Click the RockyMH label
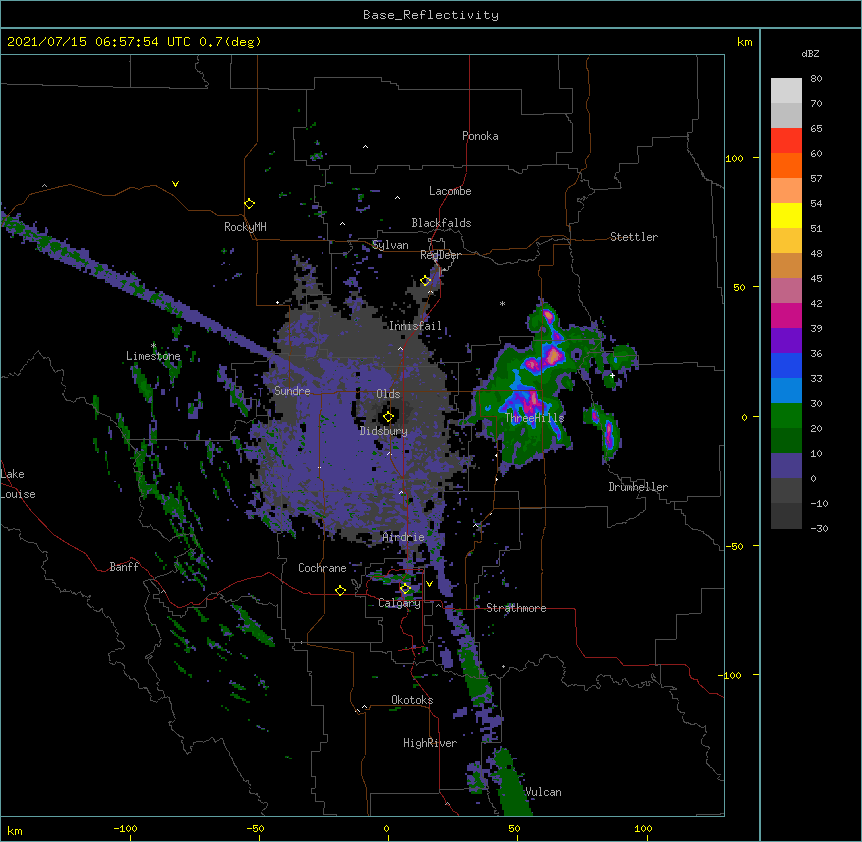 pos(245,227)
